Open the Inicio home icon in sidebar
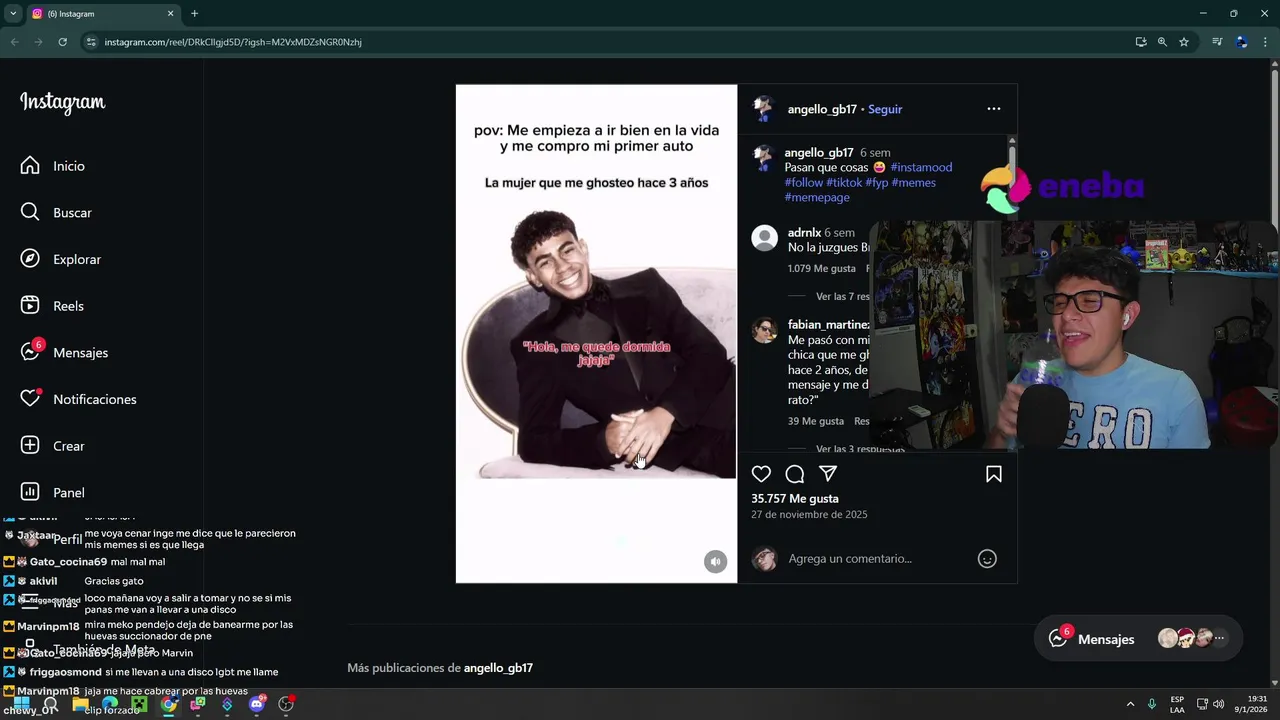 (x=30, y=166)
